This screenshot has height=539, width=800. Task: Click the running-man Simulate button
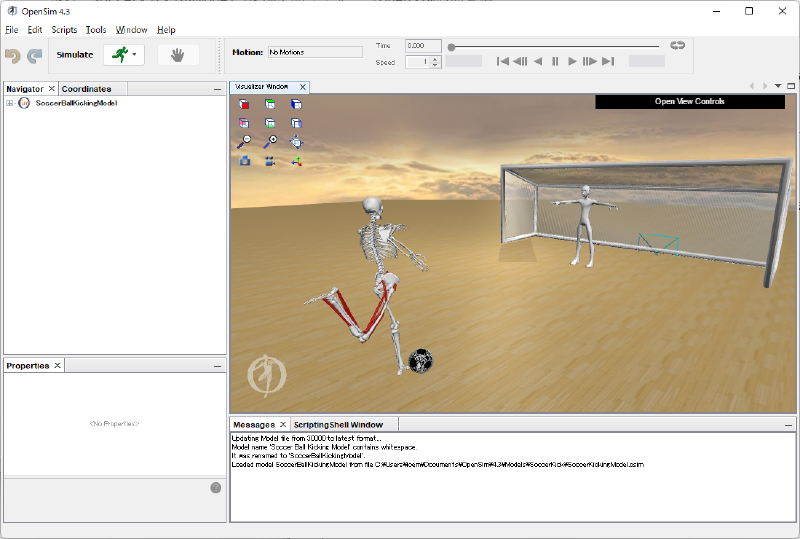[x=120, y=55]
